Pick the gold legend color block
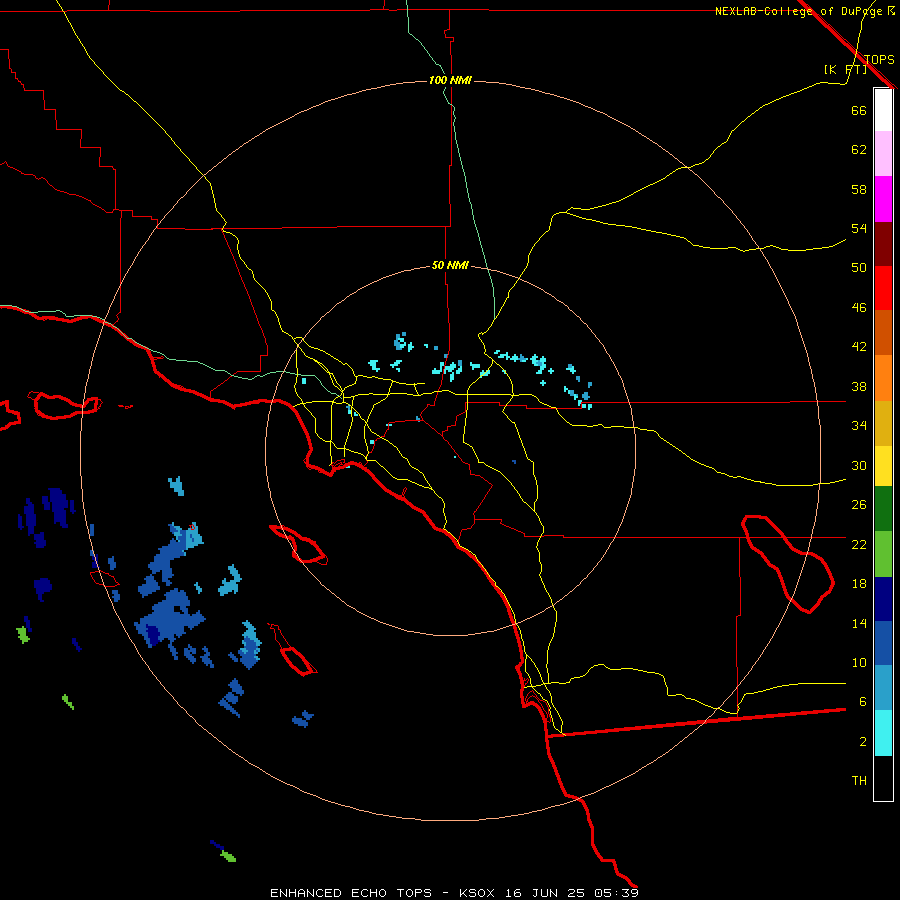 point(883,423)
